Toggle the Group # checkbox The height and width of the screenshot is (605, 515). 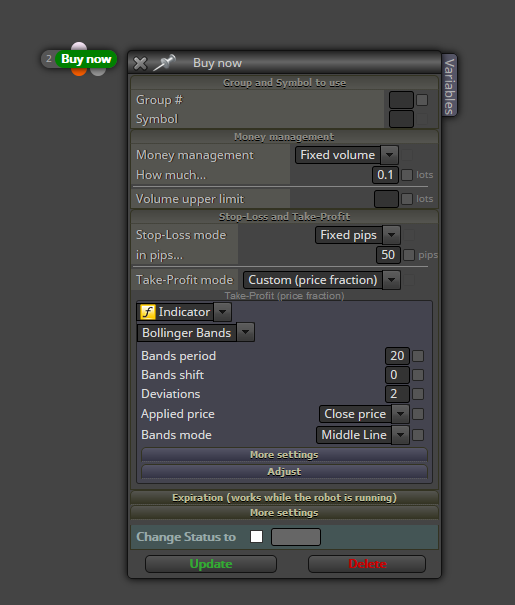click(422, 100)
